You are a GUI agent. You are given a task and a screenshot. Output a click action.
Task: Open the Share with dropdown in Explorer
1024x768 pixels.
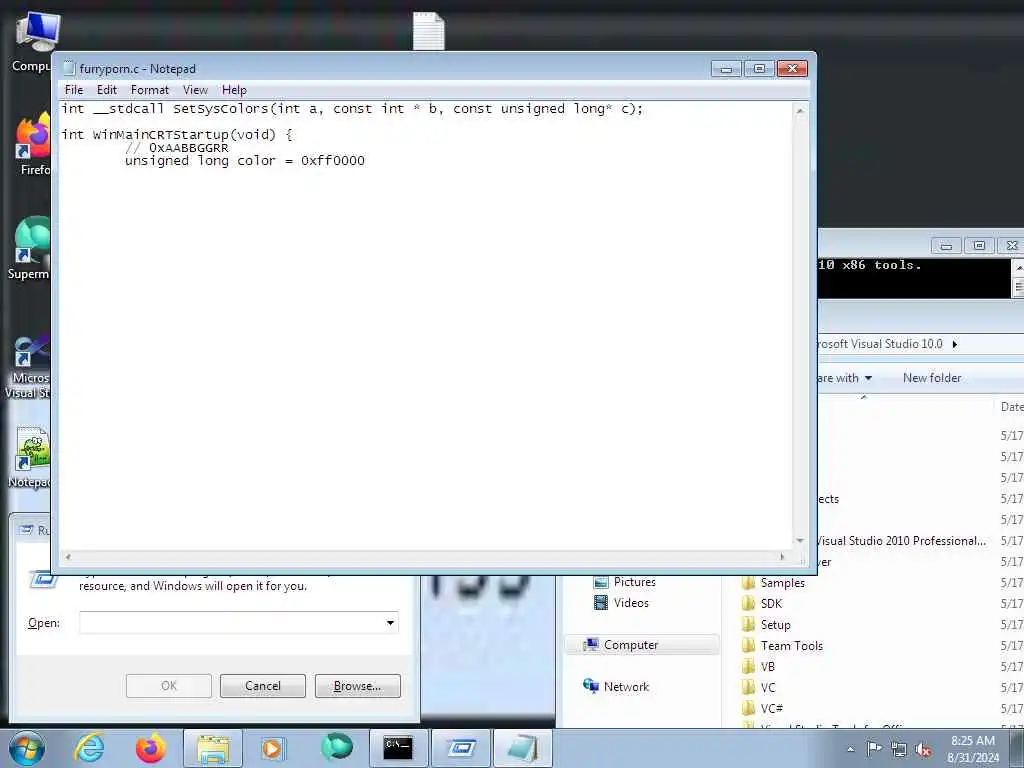click(x=844, y=377)
